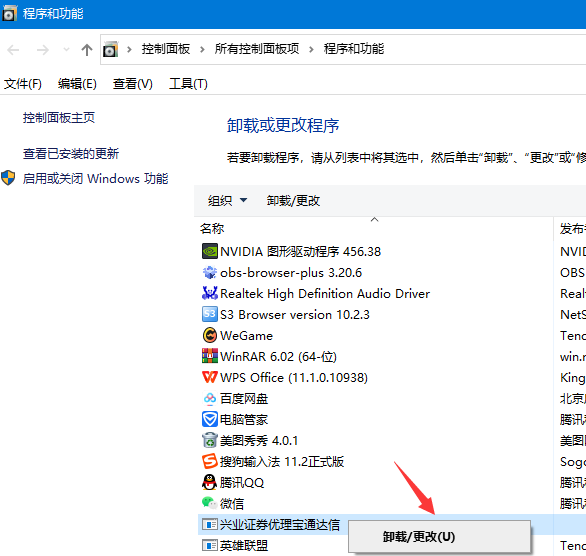Viewport: 586px width, 556px height.
Task: Select 搜狗输入法 11.2正式版 entry
Action: (x=282, y=461)
